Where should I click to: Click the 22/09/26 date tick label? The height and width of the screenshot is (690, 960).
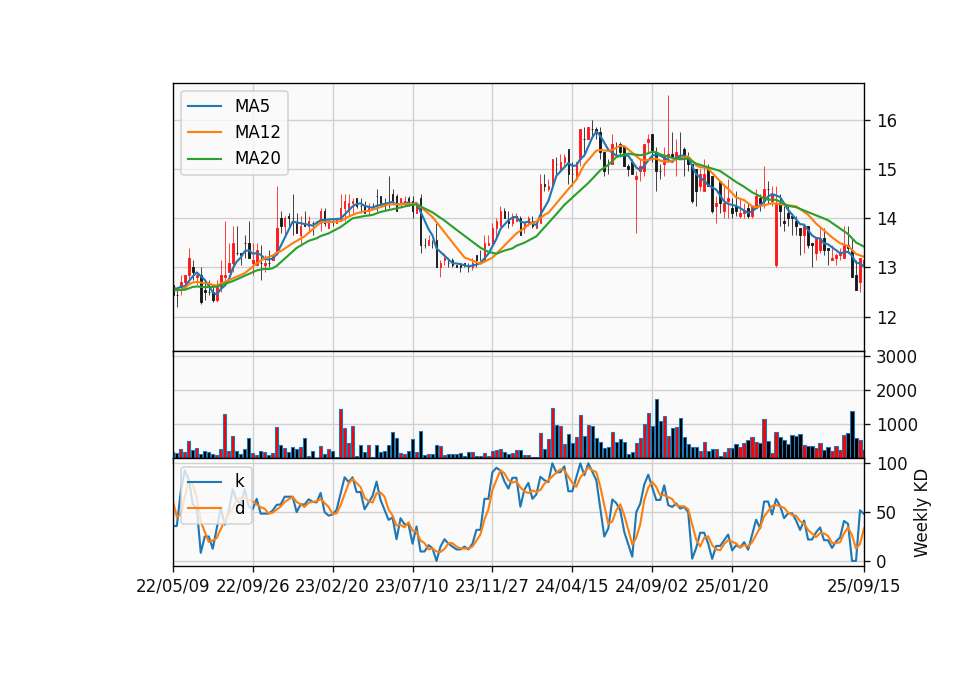253,586
